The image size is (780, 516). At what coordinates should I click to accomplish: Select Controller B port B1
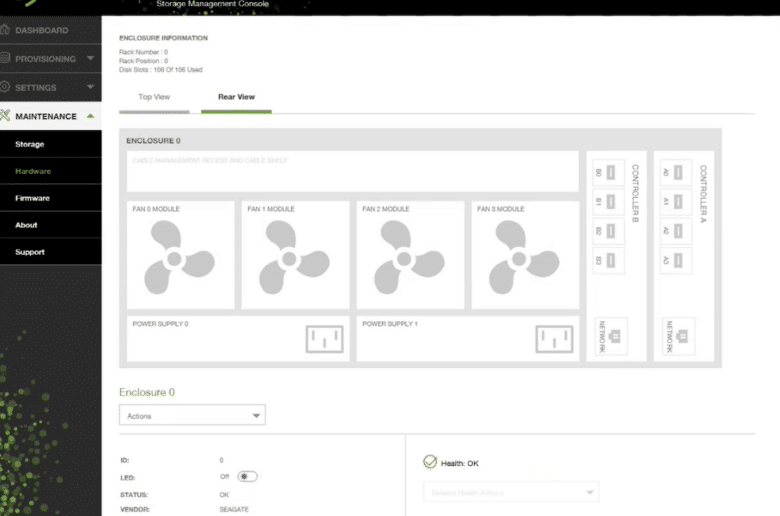(x=608, y=202)
